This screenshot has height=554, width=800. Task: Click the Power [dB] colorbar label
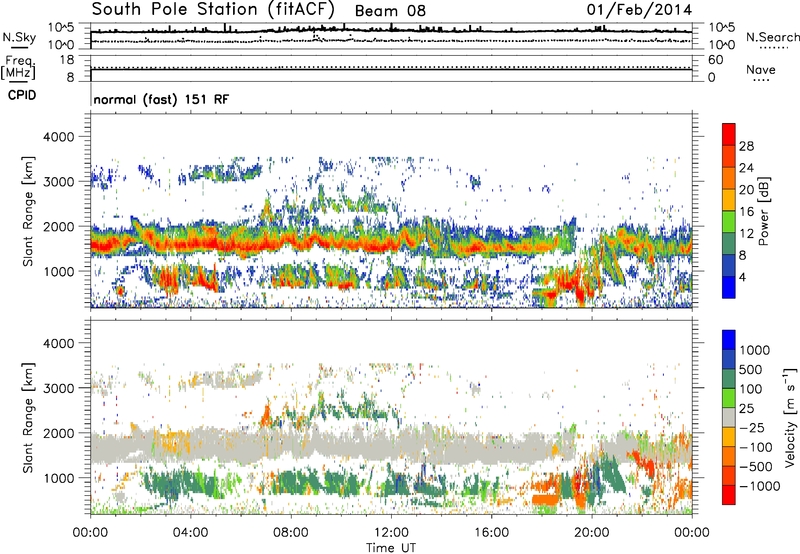pos(764,211)
